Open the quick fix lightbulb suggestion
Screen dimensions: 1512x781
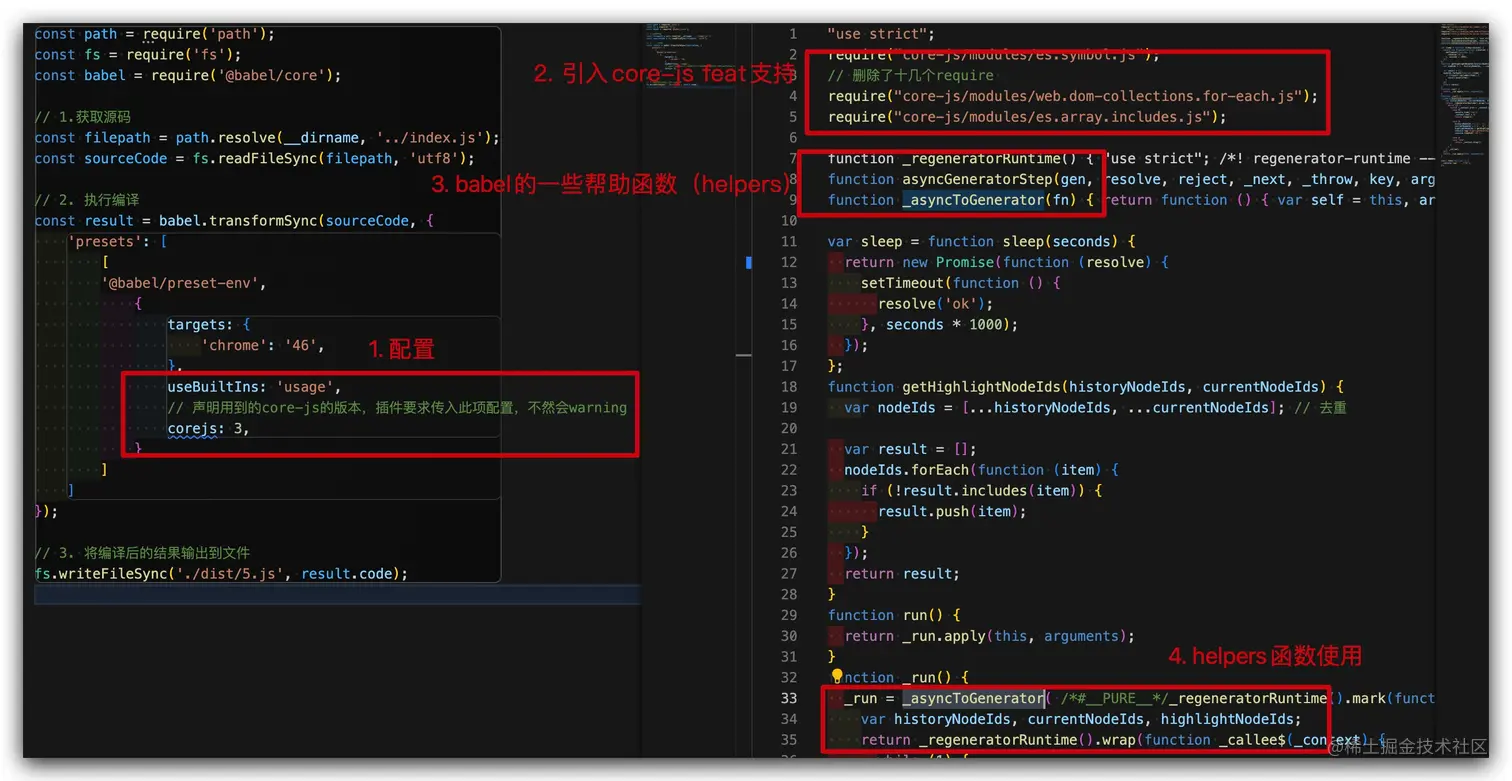pyautogui.click(x=838, y=677)
